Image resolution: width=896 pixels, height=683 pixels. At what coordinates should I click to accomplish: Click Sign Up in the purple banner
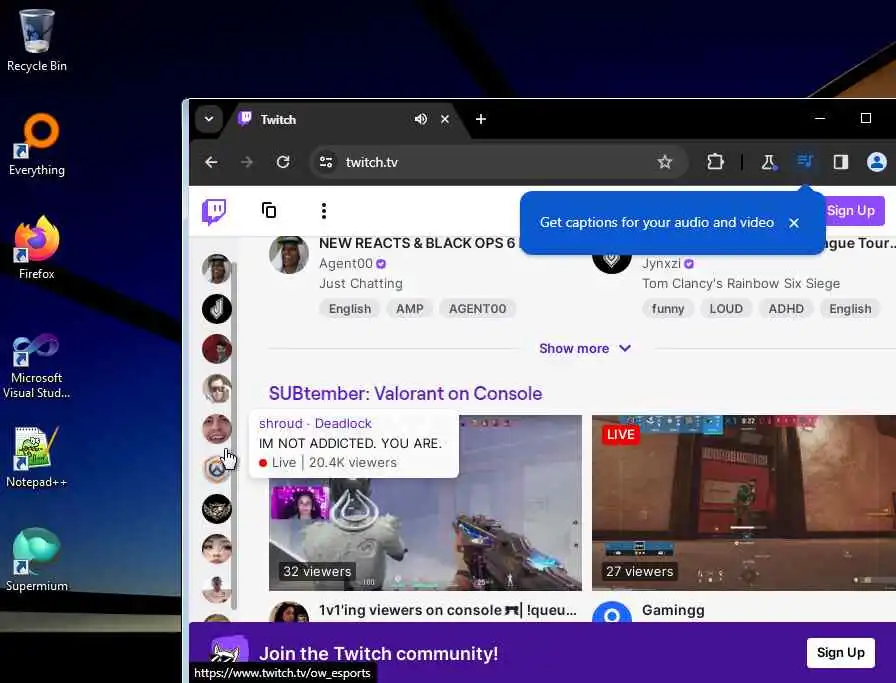tap(841, 653)
